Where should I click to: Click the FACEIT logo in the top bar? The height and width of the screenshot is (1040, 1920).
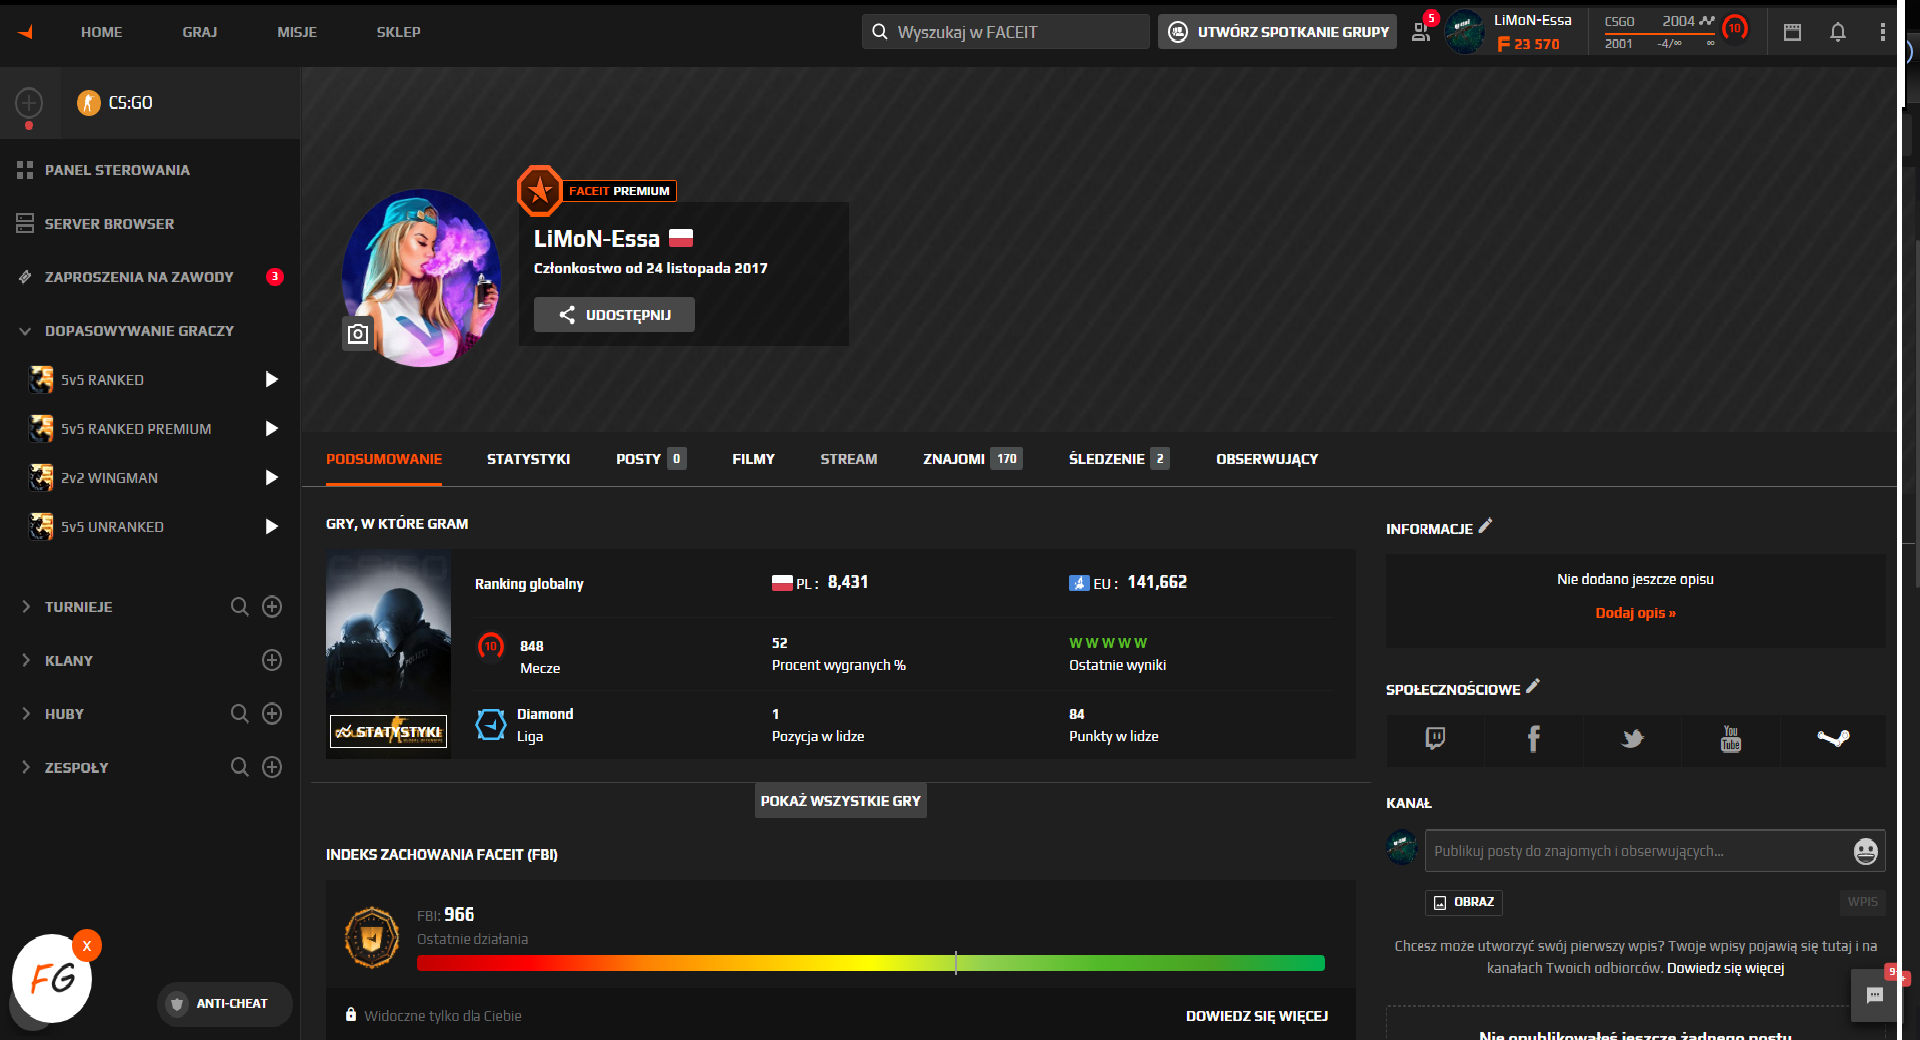coord(26,32)
